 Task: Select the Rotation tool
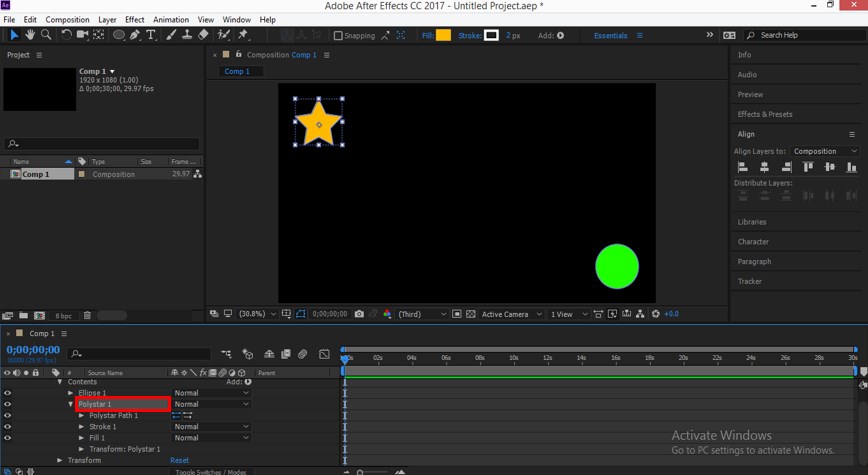pos(66,35)
